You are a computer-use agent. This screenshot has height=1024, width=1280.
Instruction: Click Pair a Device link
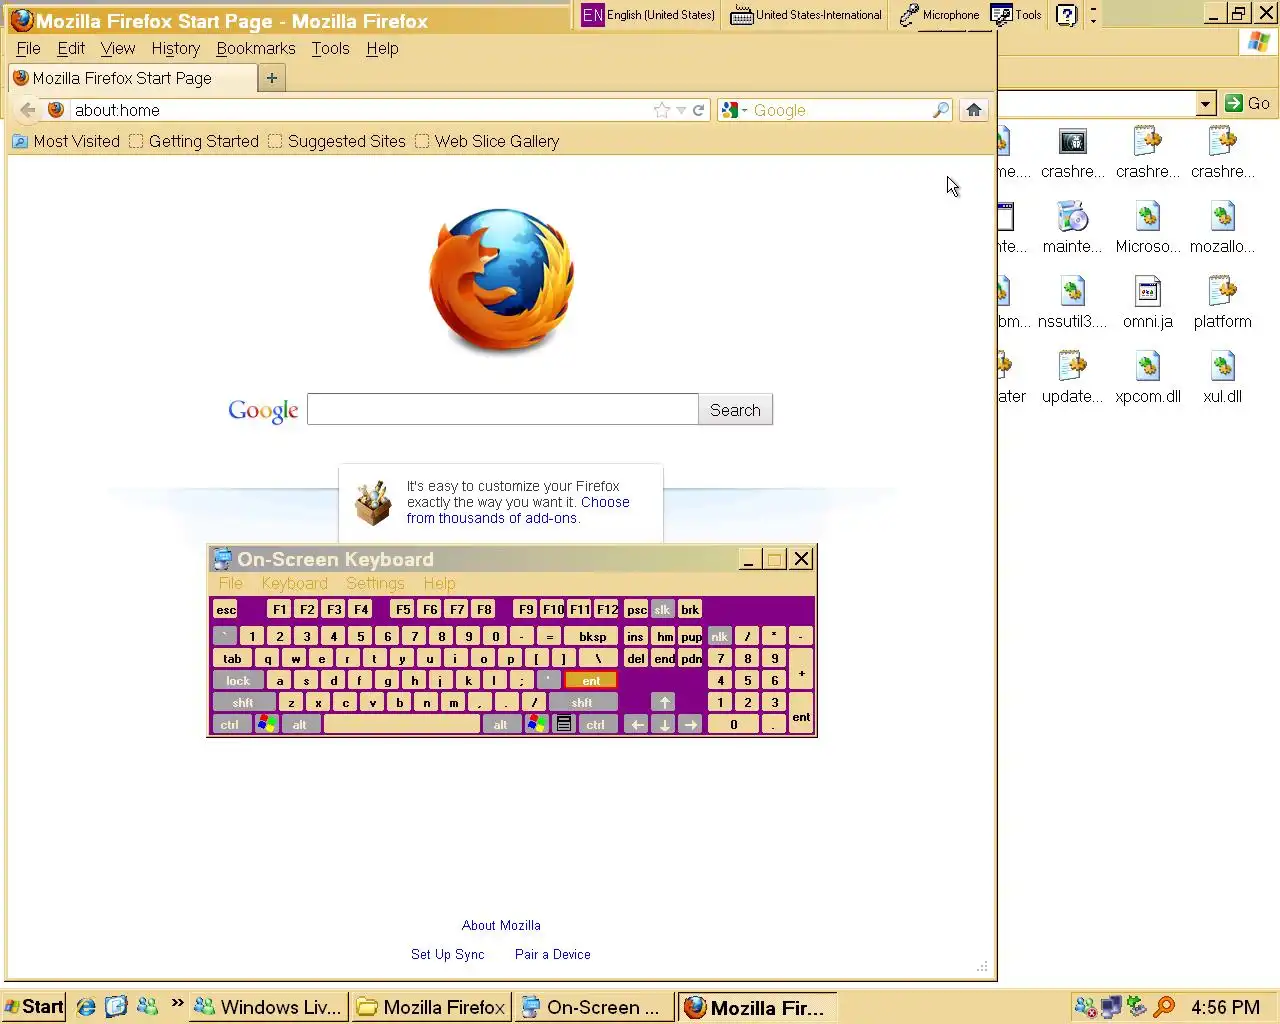pos(552,954)
